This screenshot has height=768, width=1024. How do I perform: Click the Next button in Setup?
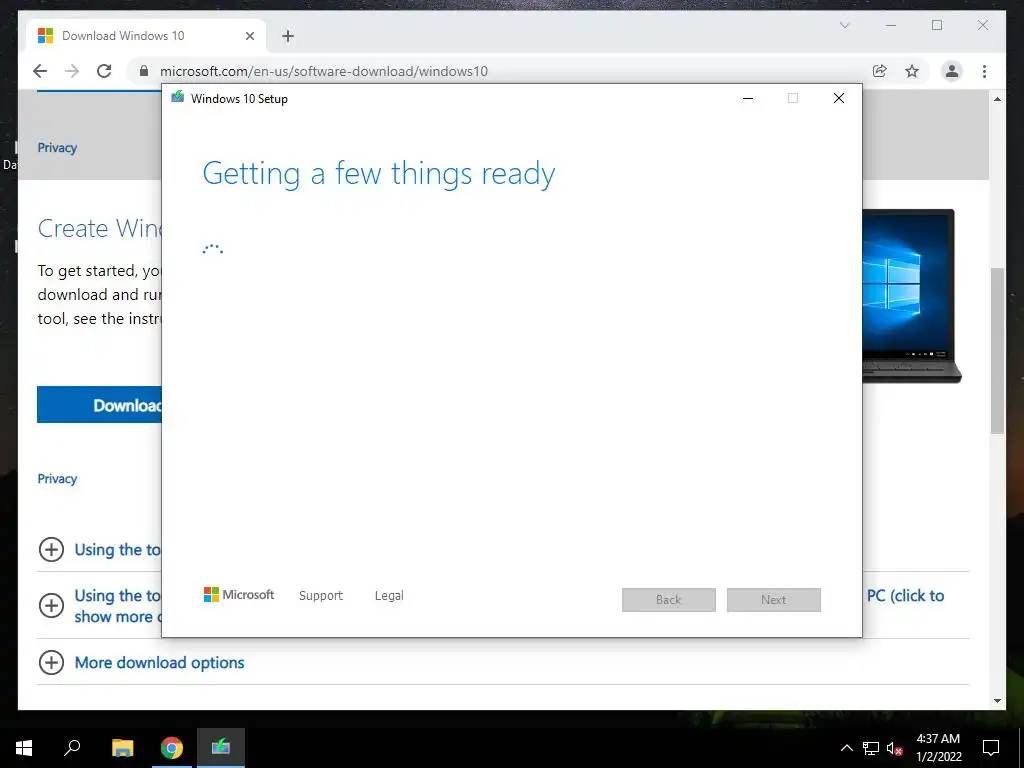click(x=774, y=600)
